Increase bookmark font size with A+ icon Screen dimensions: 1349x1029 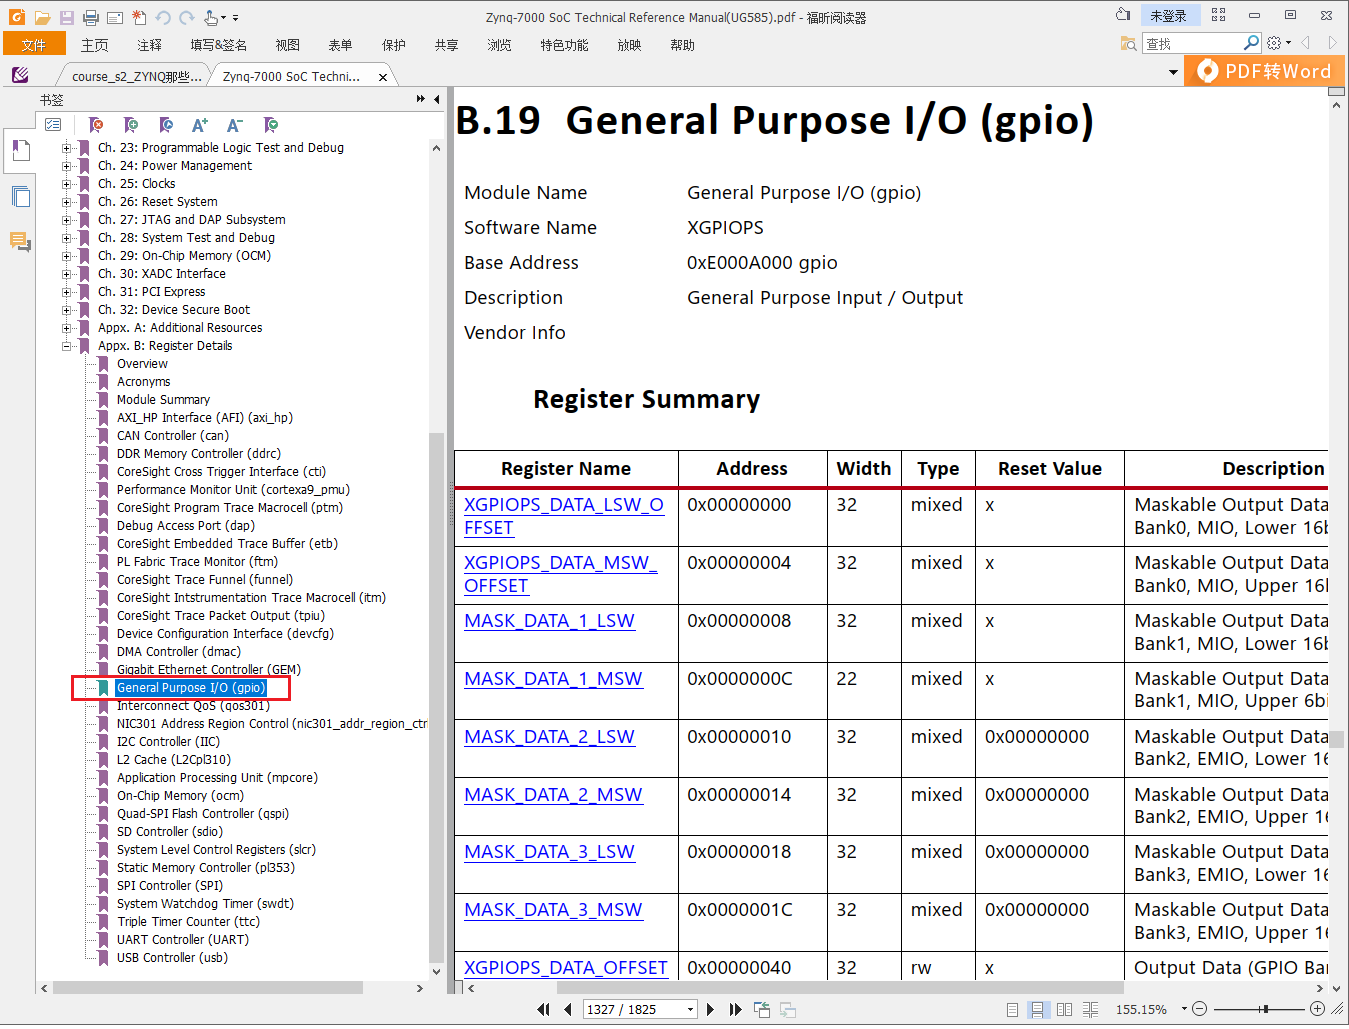[200, 125]
